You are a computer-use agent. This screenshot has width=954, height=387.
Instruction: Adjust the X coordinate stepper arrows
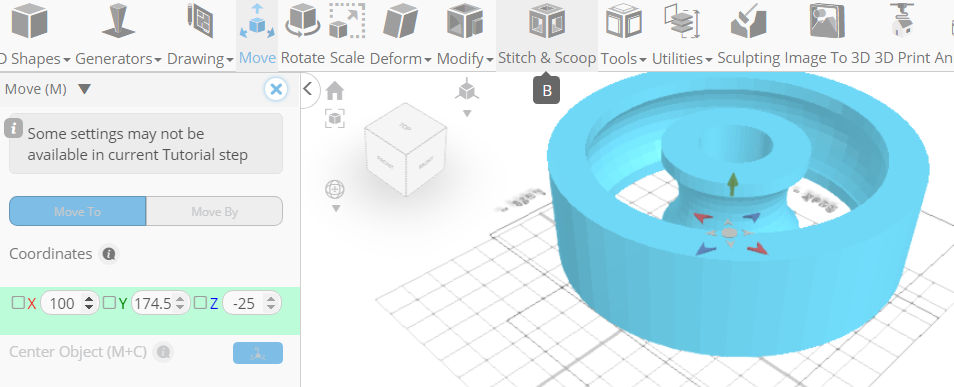coord(90,303)
